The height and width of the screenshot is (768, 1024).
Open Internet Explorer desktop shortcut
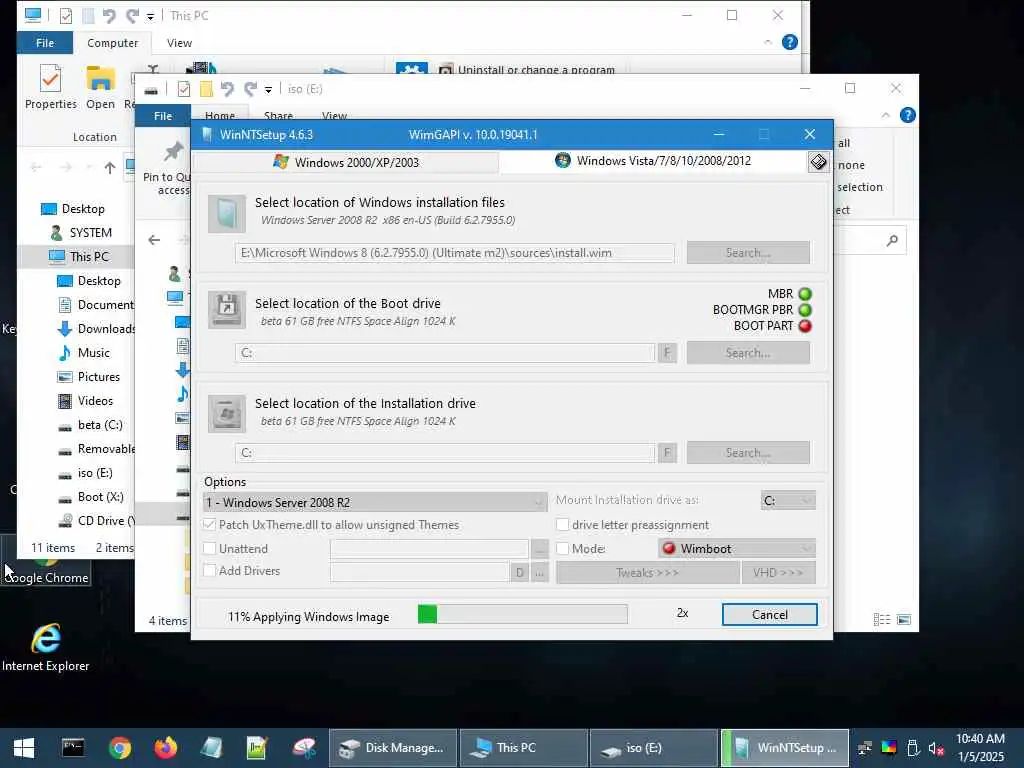46,647
